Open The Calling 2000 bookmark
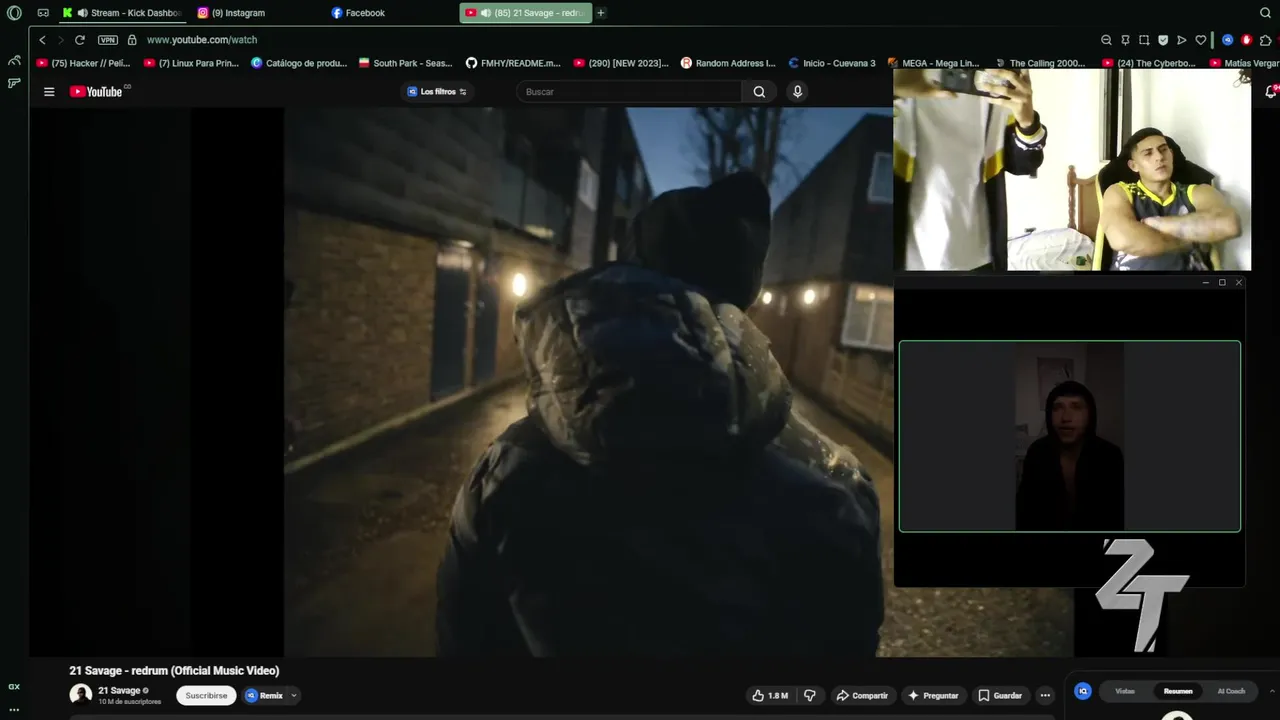 (x=1040, y=63)
